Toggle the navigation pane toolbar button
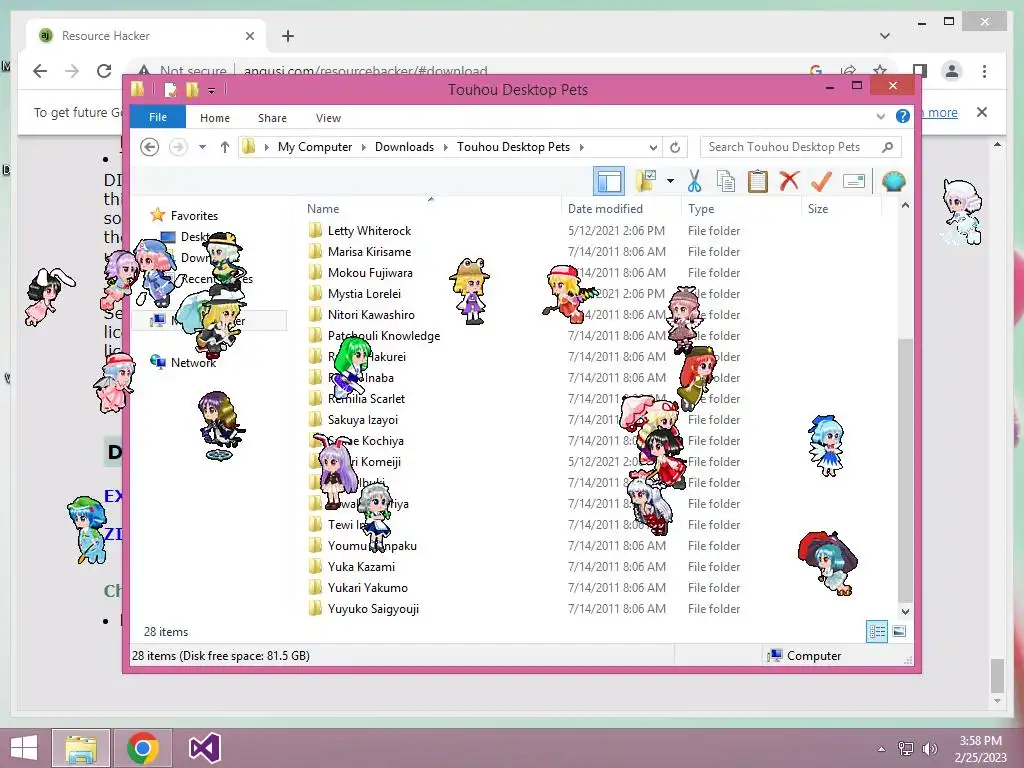 coord(609,182)
